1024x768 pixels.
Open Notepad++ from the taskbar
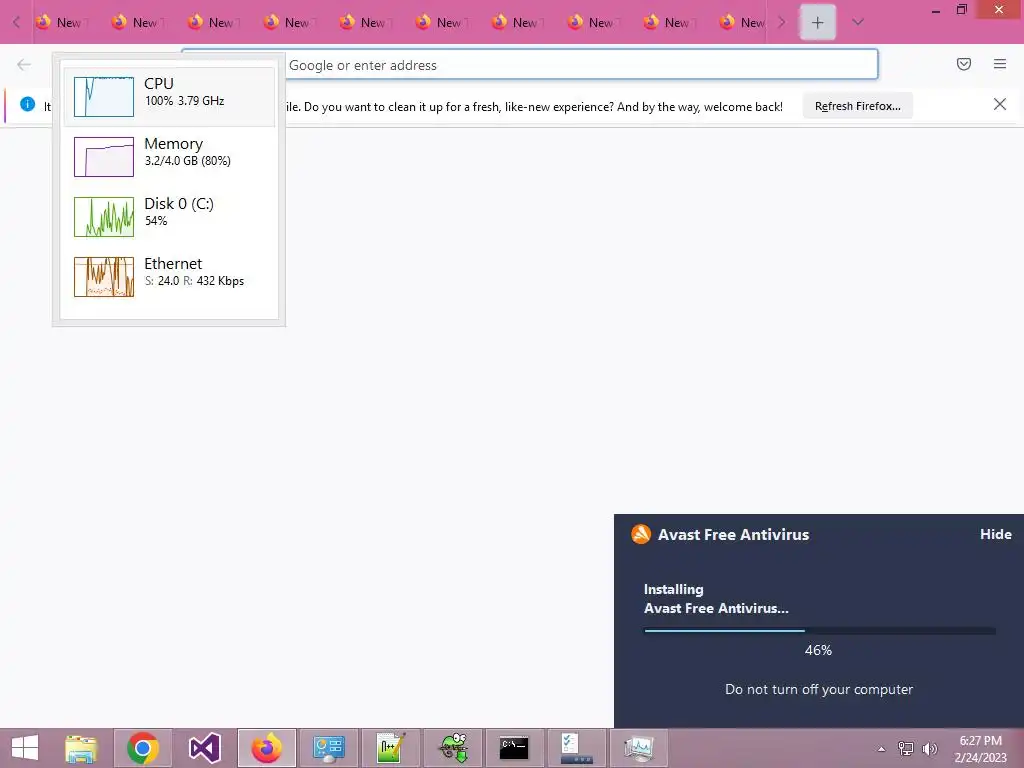[x=391, y=748]
